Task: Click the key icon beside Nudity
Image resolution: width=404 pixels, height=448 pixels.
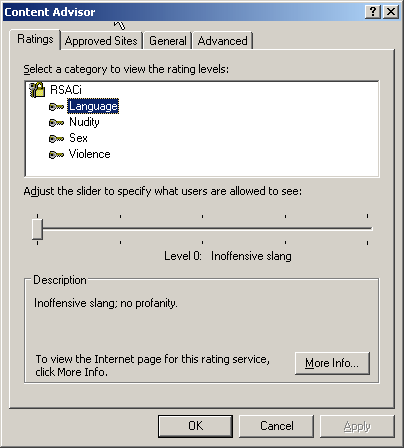Action: tap(56, 123)
